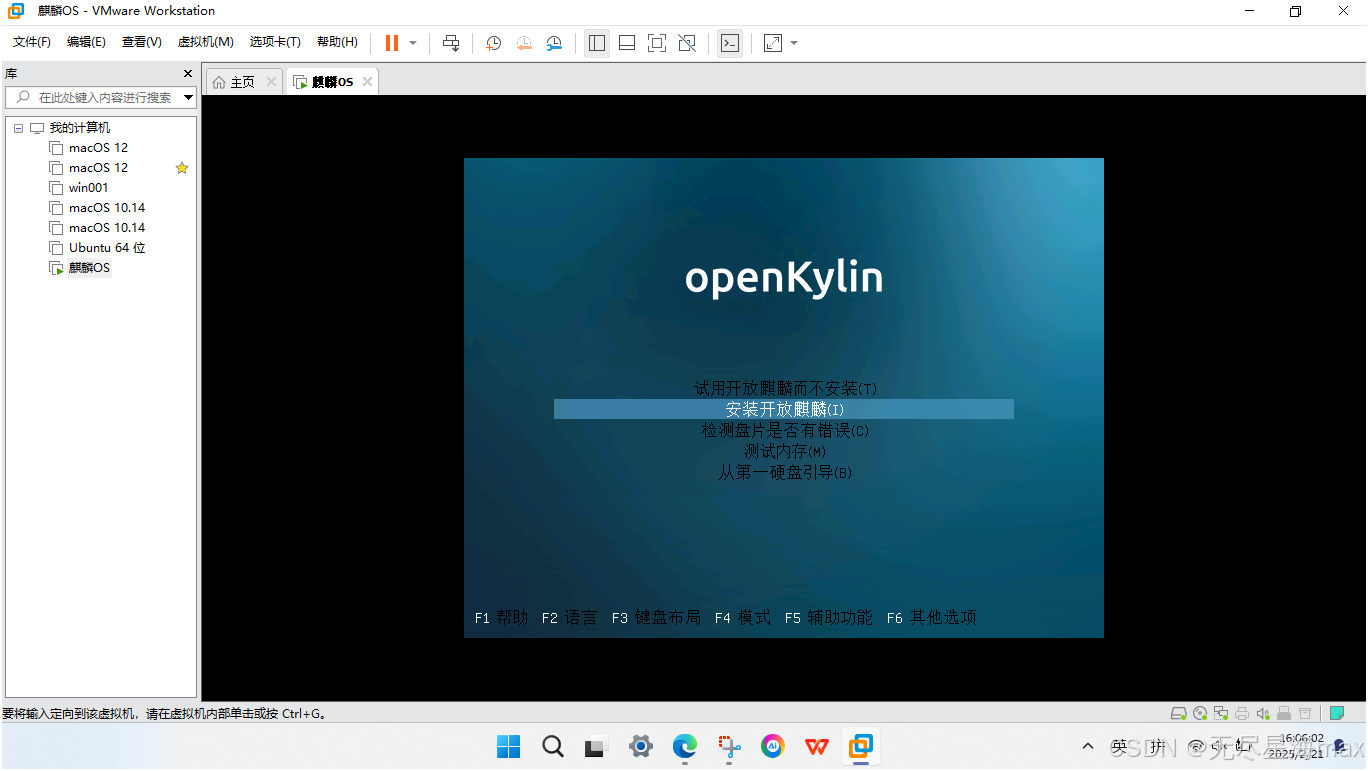Screen dimensions: 1368x771
Task: Choose 从第一硬盘引导(B) boot option
Action: tap(785, 472)
